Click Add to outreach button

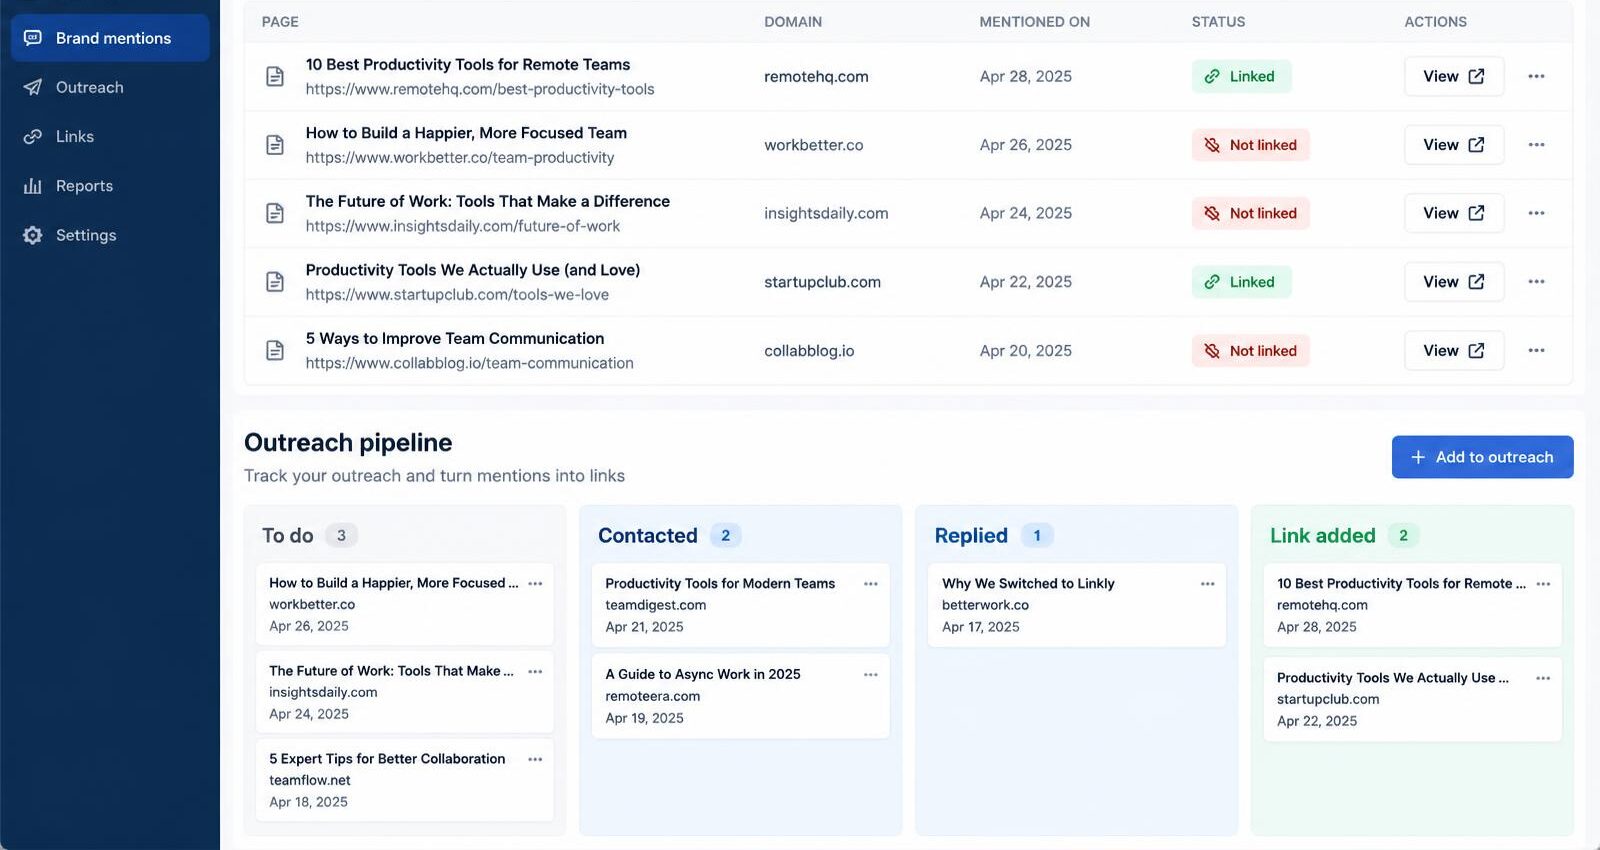[x=1482, y=457]
